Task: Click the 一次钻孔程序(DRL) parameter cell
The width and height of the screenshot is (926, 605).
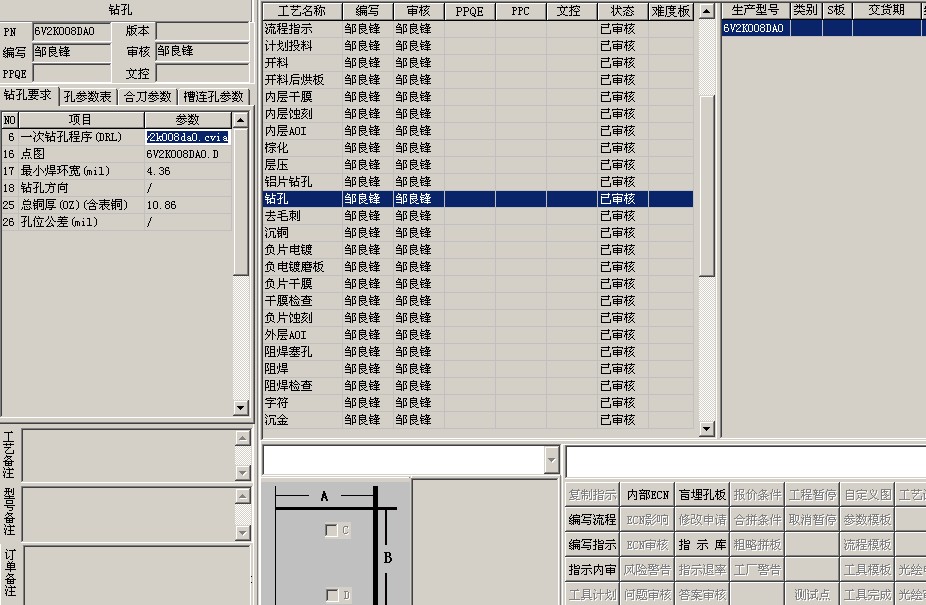Action: (188, 137)
